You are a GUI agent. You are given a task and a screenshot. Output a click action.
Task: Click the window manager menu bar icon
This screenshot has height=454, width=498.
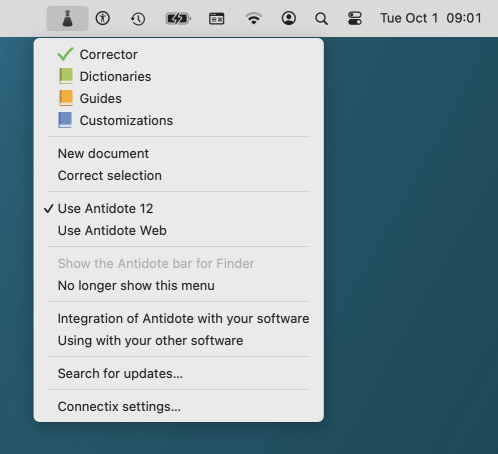(217, 19)
